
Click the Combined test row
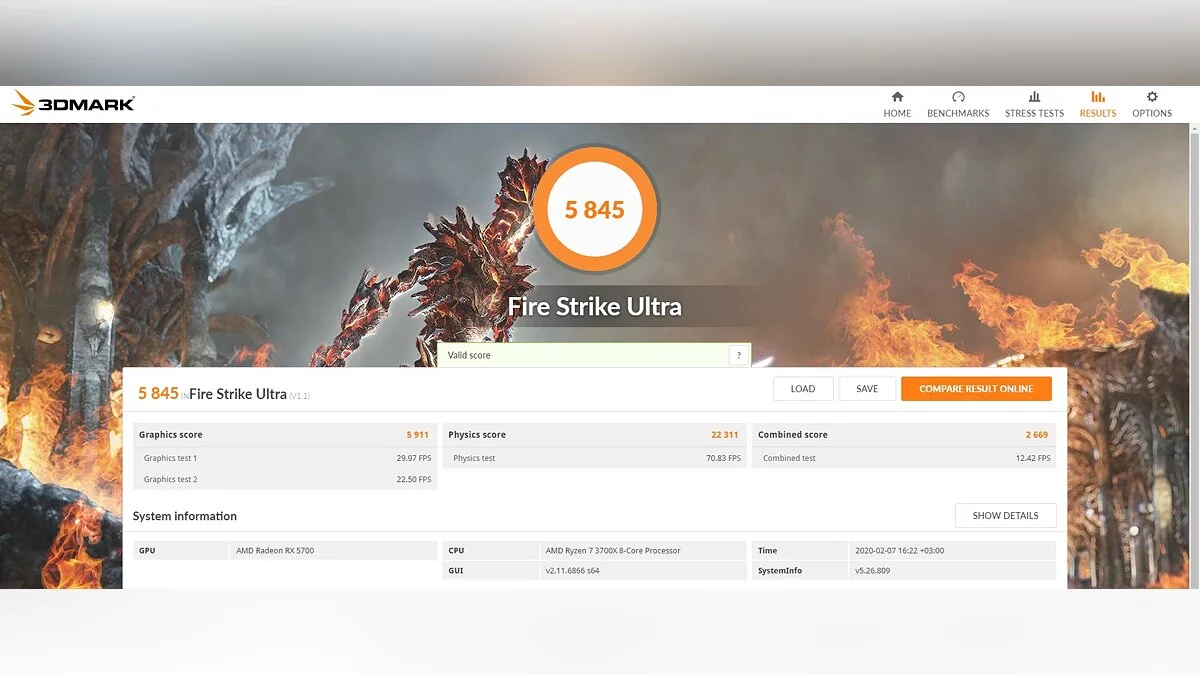904,458
